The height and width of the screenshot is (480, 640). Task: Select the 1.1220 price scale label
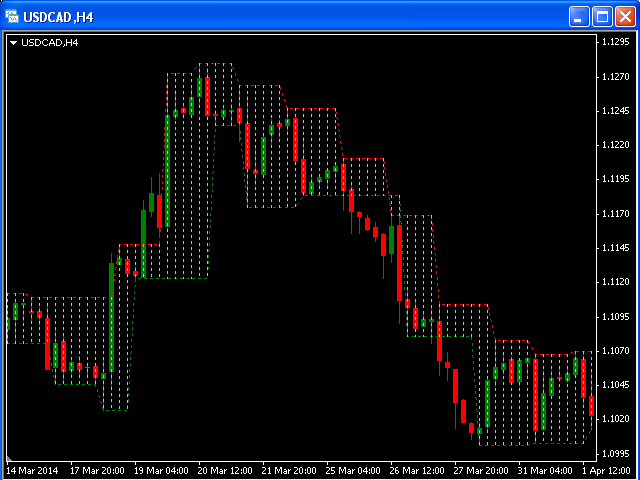616,145
